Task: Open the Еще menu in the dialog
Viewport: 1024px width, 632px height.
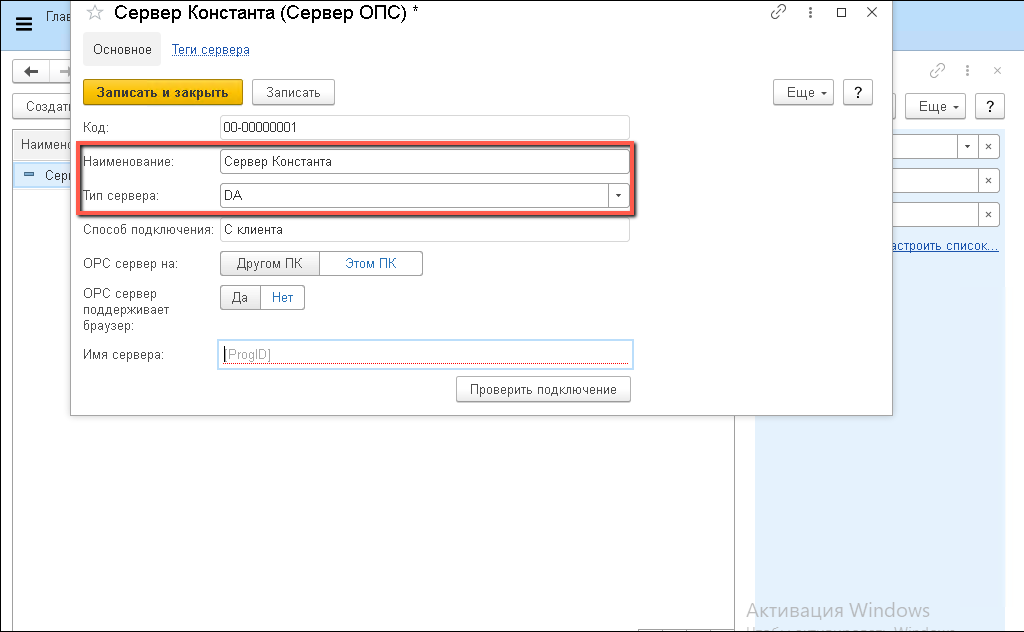Action: (x=803, y=92)
